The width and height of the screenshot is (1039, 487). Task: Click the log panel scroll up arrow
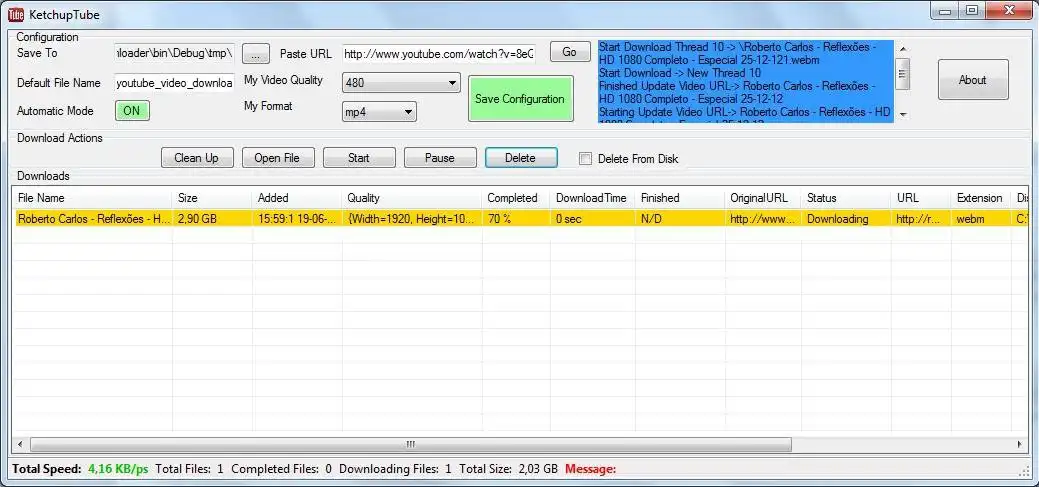902,48
